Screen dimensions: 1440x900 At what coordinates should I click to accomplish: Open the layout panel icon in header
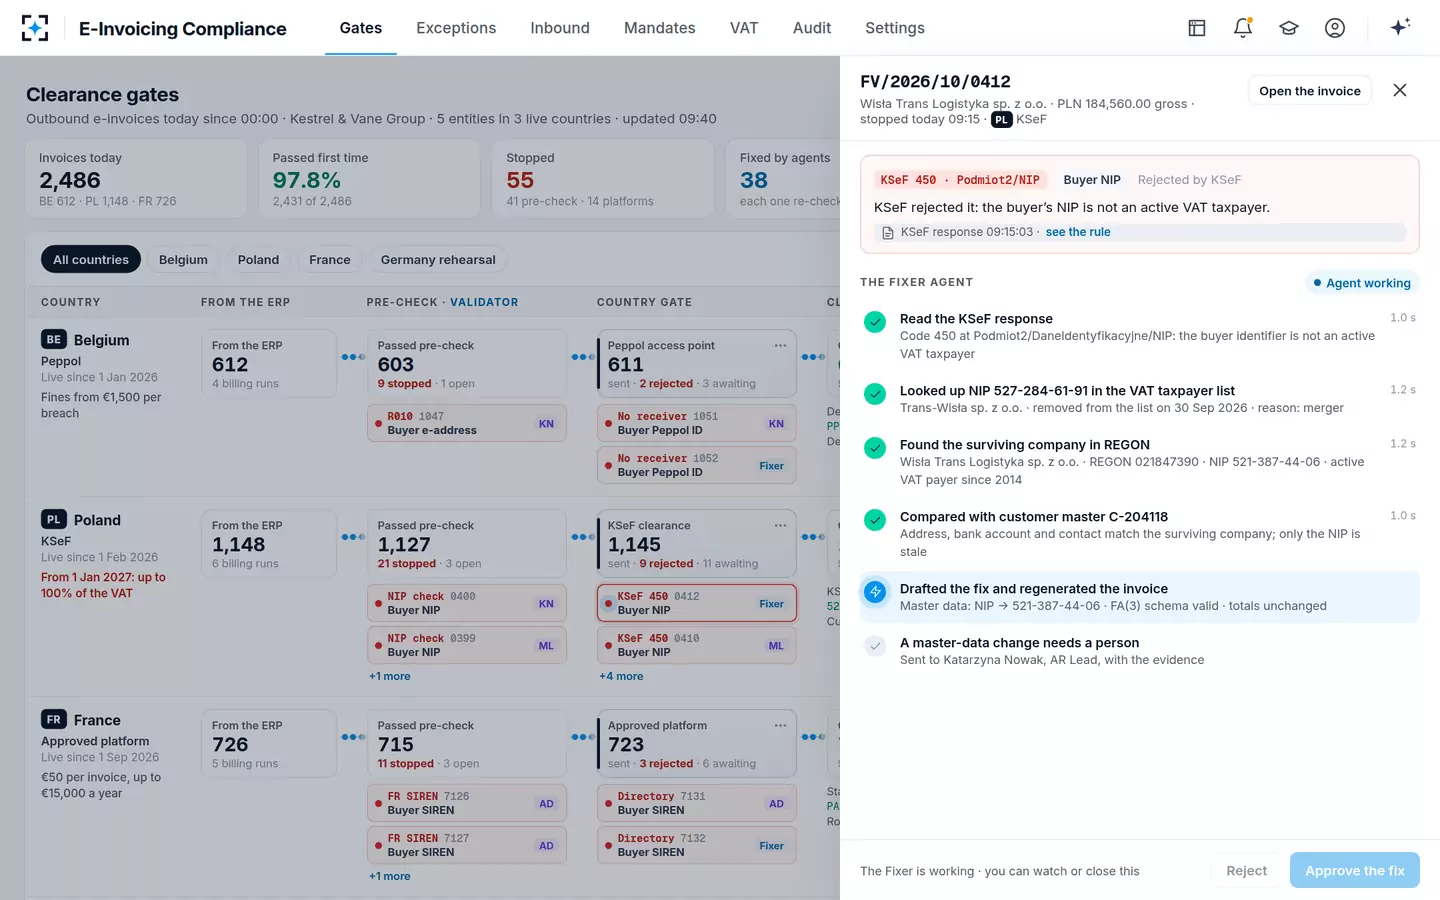pos(1197,28)
